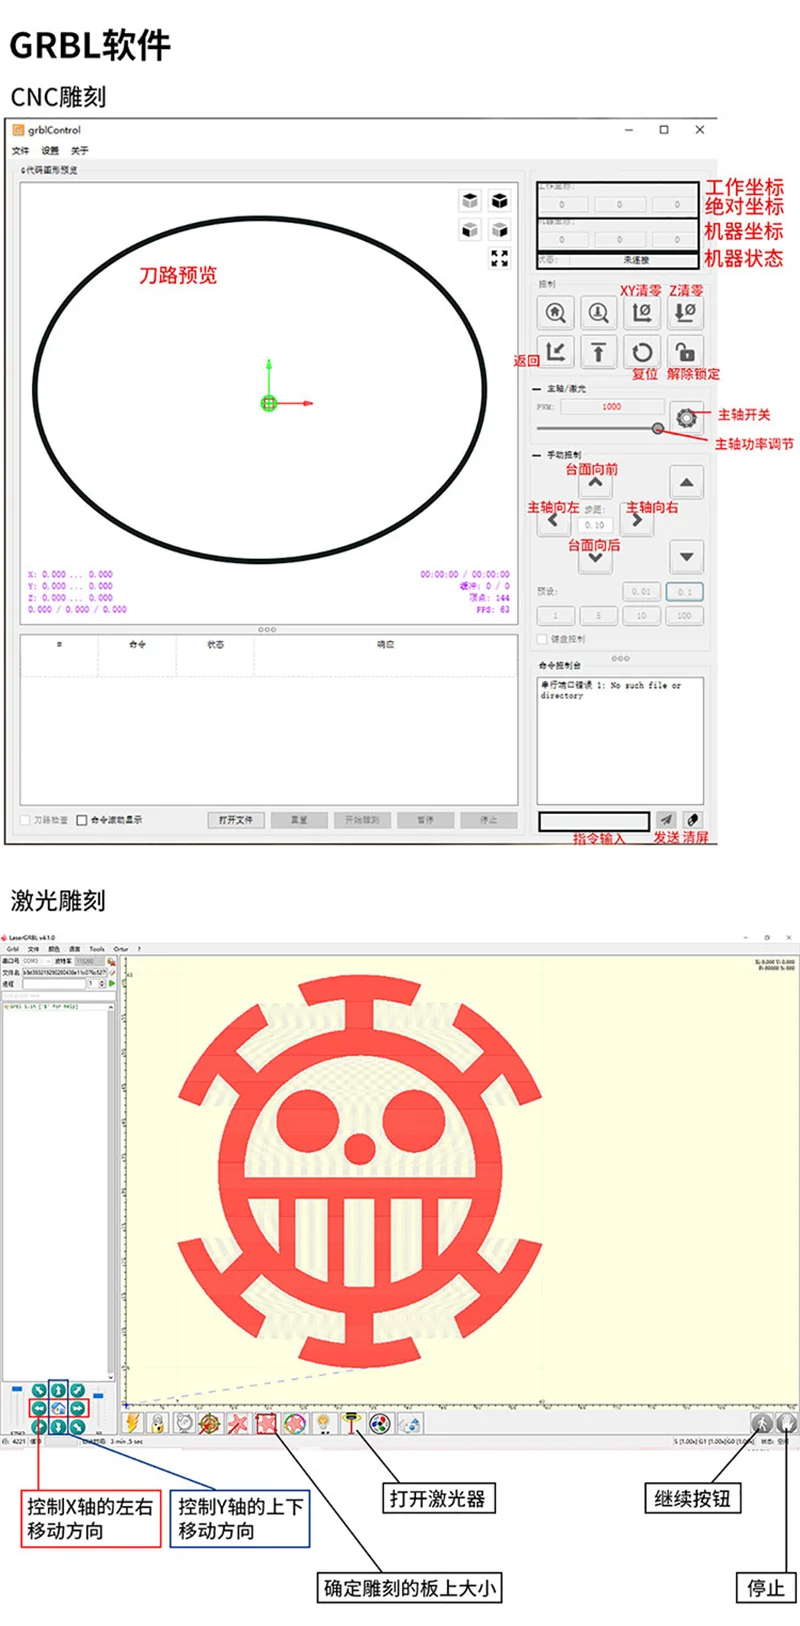Click the command input field in grblControl console
This screenshot has height=1626, width=800.
pyautogui.click(x=594, y=821)
